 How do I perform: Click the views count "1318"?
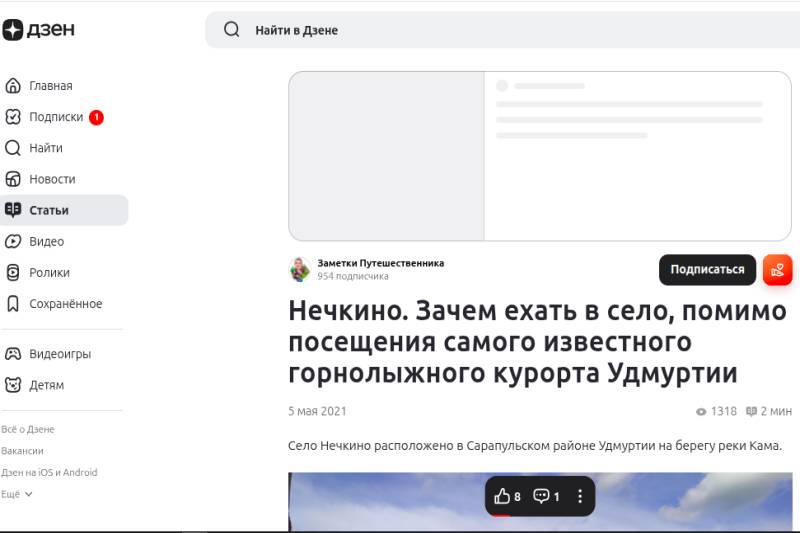pyautogui.click(x=723, y=411)
